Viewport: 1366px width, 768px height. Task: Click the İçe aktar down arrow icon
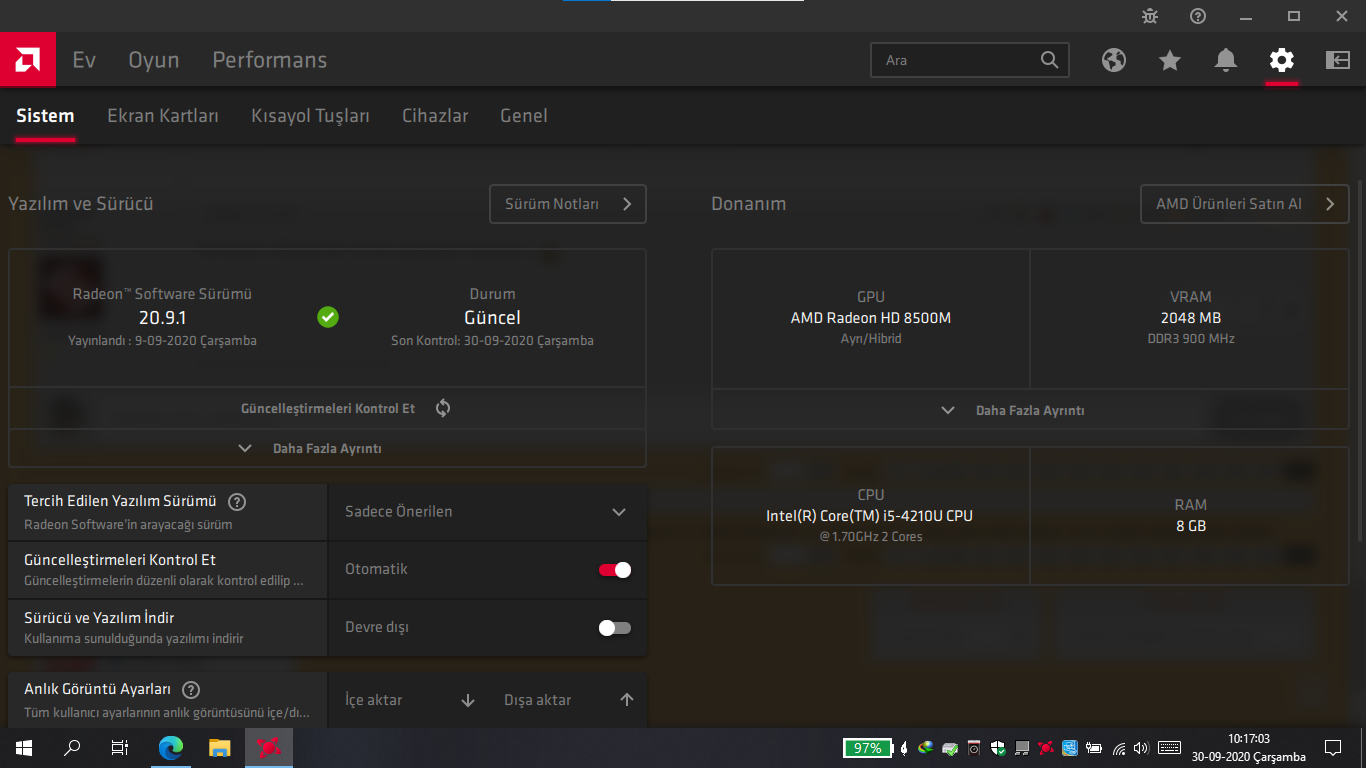pos(468,700)
